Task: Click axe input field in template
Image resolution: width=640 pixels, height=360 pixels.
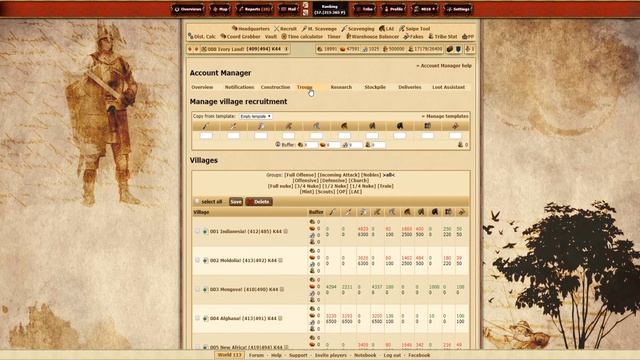Action: 261,136
